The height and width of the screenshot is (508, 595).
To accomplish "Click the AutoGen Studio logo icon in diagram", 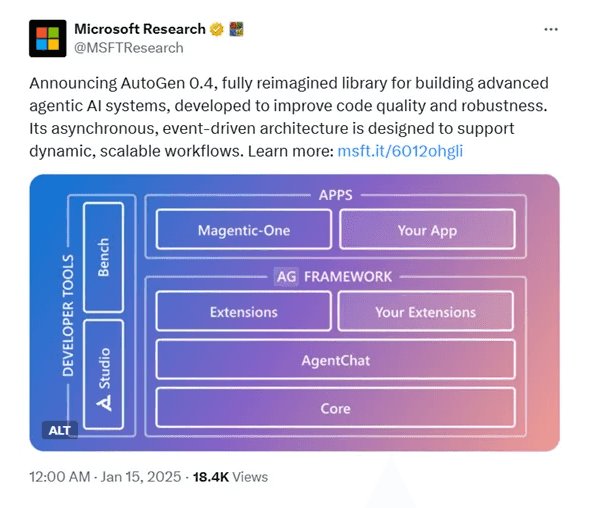I will [104, 403].
